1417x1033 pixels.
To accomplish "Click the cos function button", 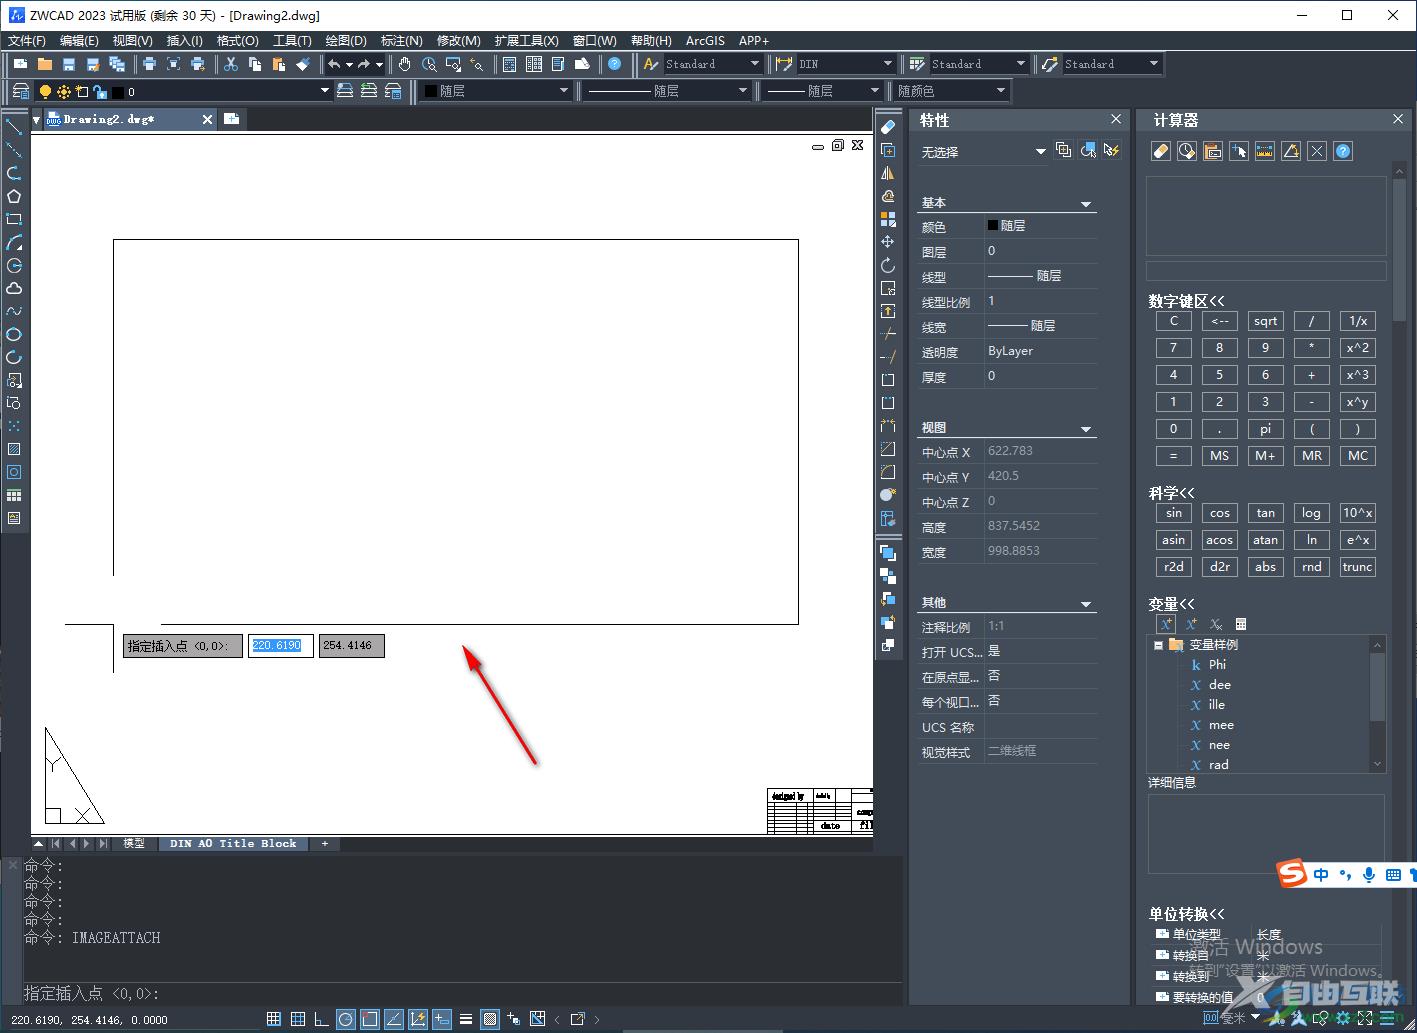I will (x=1219, y=513).
